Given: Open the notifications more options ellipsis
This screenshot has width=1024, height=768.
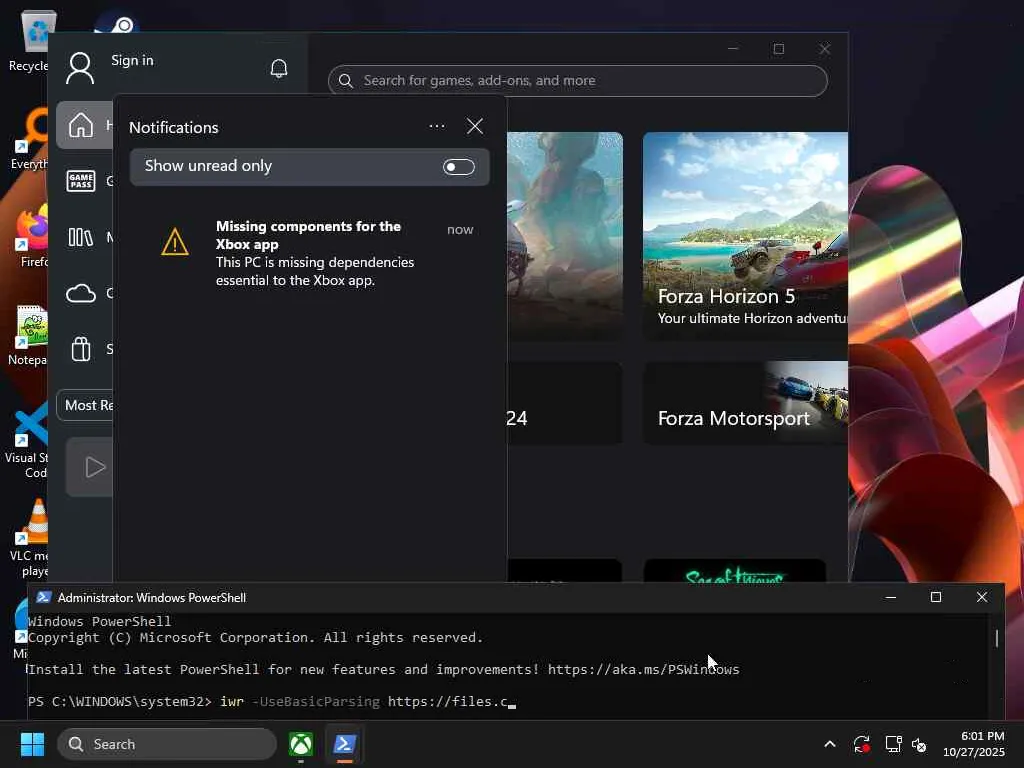Looking at the screenshot, I should [x=437, y=126].
